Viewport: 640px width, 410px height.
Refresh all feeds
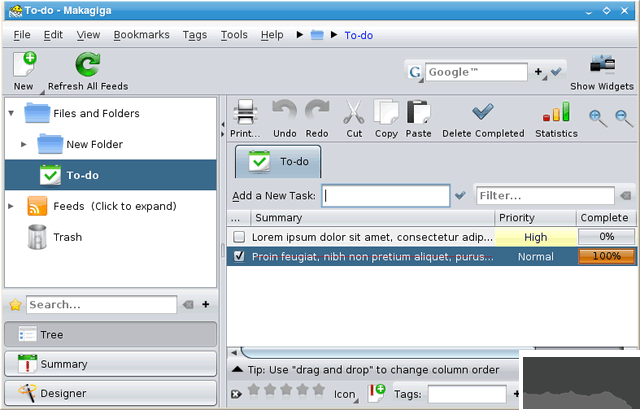pos(88,64)
